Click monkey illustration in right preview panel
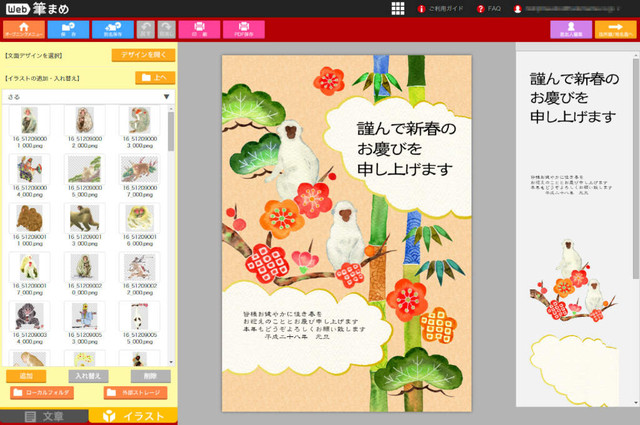The image size is (640, 425). tap(572, 280)
